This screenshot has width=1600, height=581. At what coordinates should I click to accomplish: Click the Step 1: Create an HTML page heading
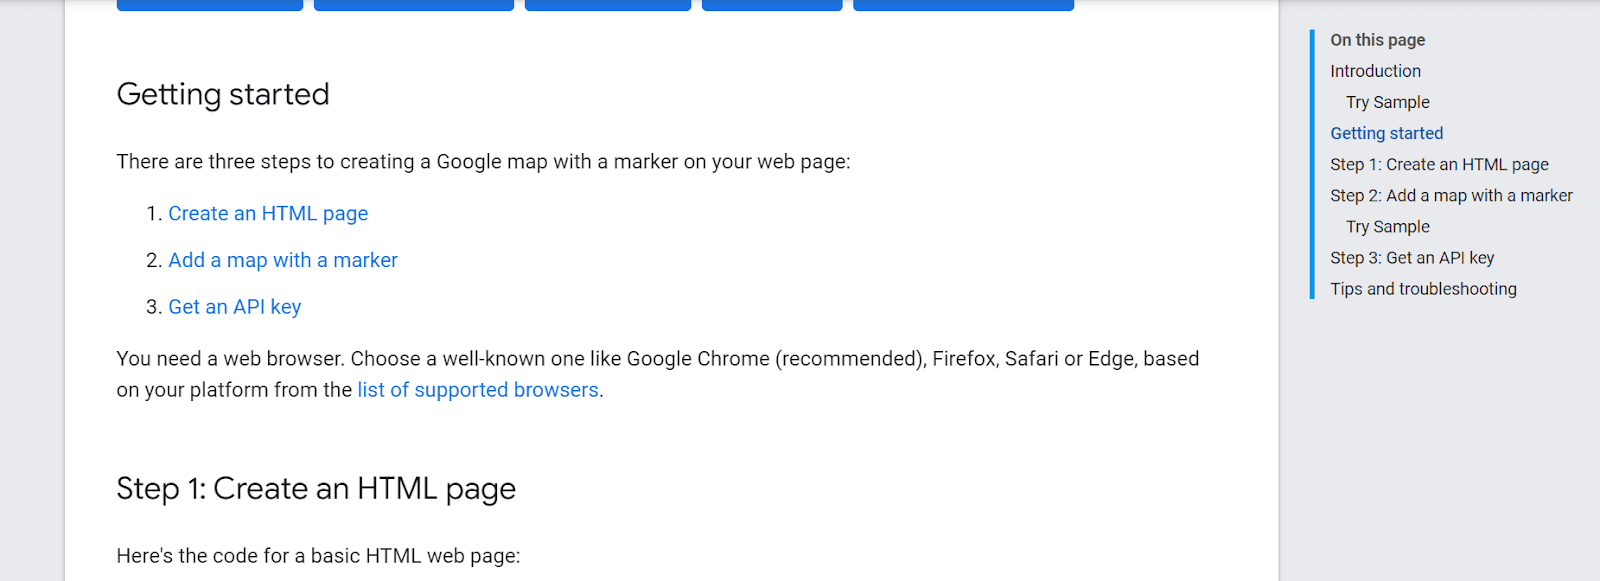[316, 488]
